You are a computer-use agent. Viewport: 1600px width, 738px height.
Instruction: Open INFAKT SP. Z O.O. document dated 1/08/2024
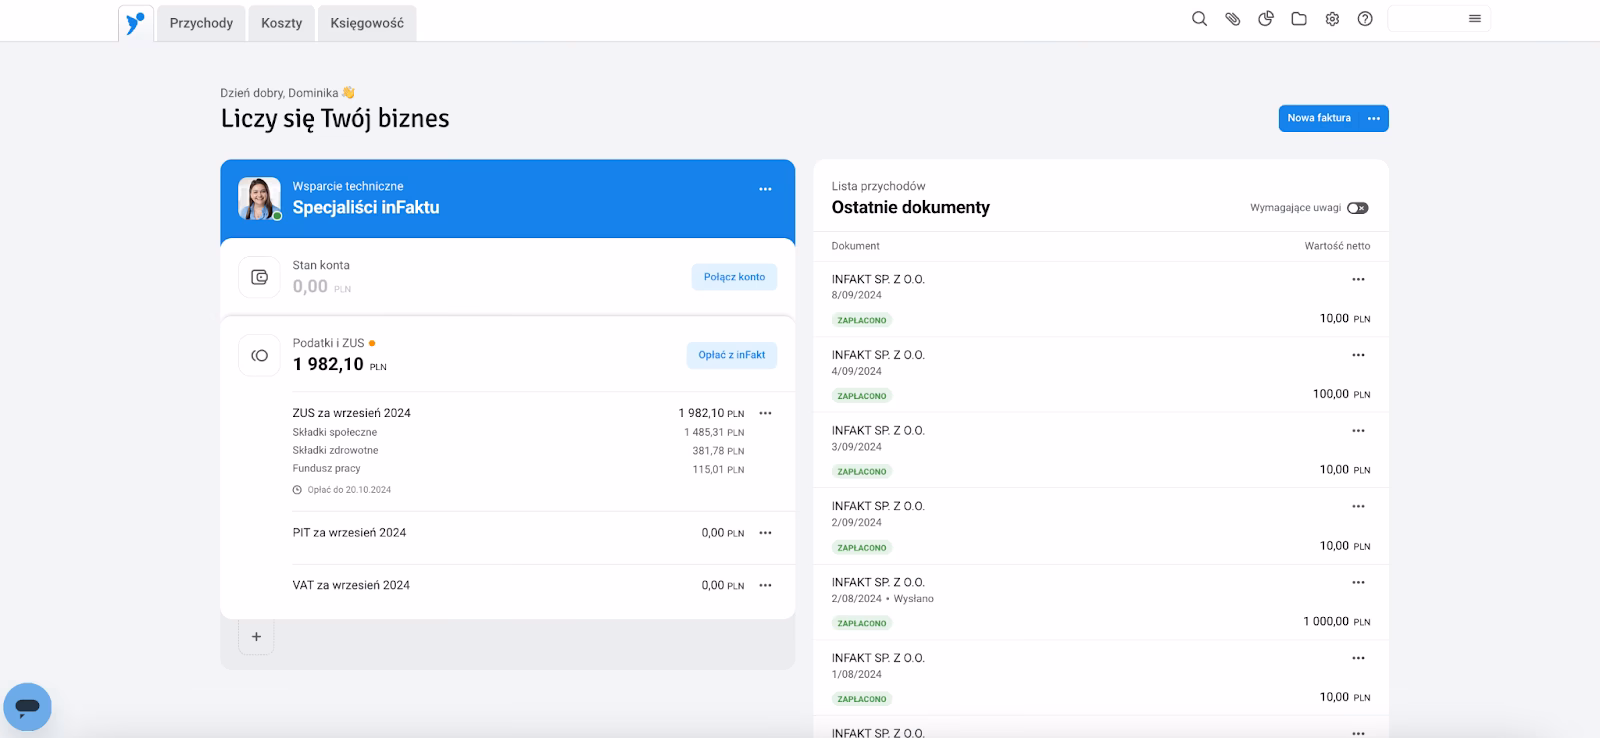pyautogui.click(x=878, y=658)
